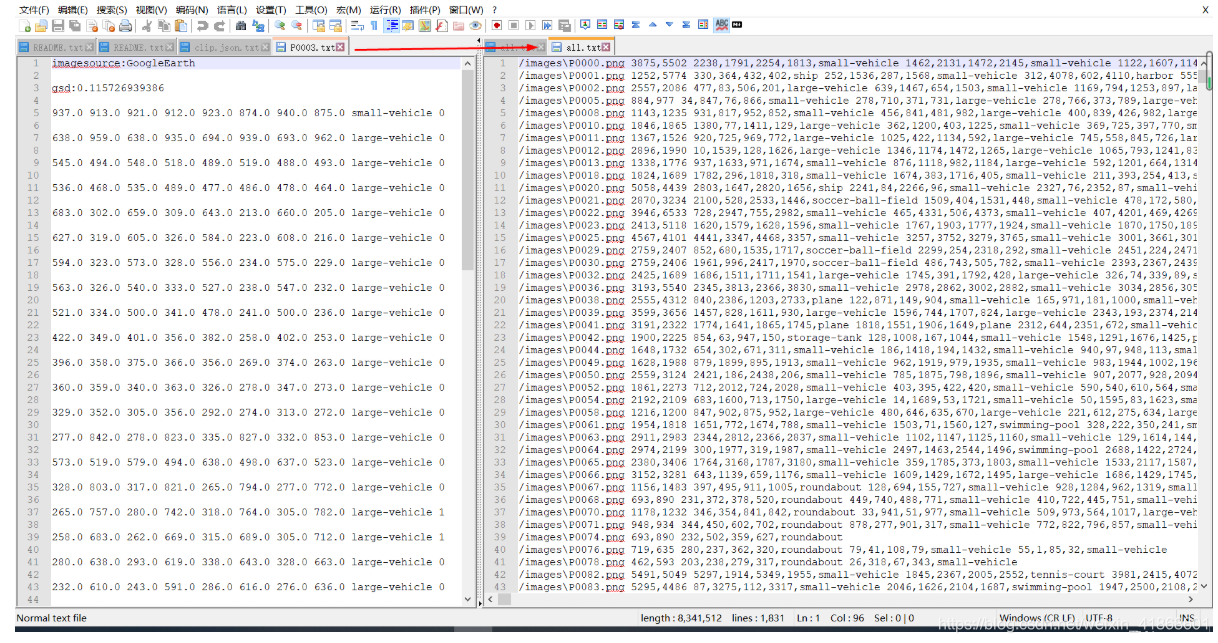Open the Function List panel icon

point(441,25)
